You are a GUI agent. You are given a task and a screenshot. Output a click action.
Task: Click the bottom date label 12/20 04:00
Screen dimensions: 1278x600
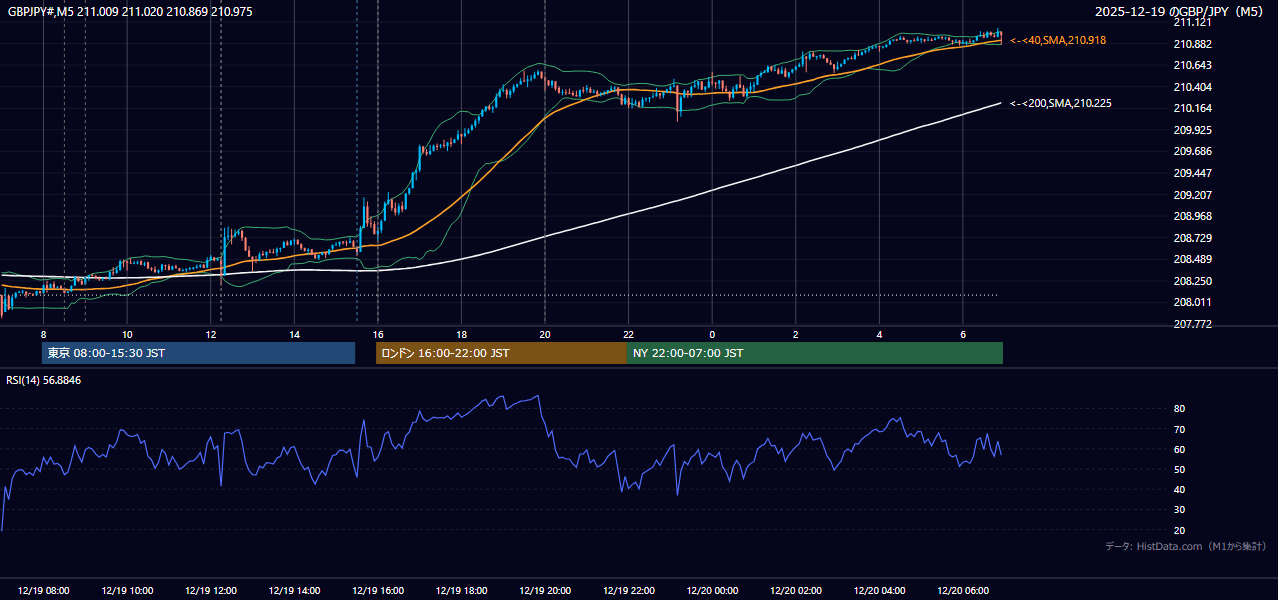tap(879, 591)
